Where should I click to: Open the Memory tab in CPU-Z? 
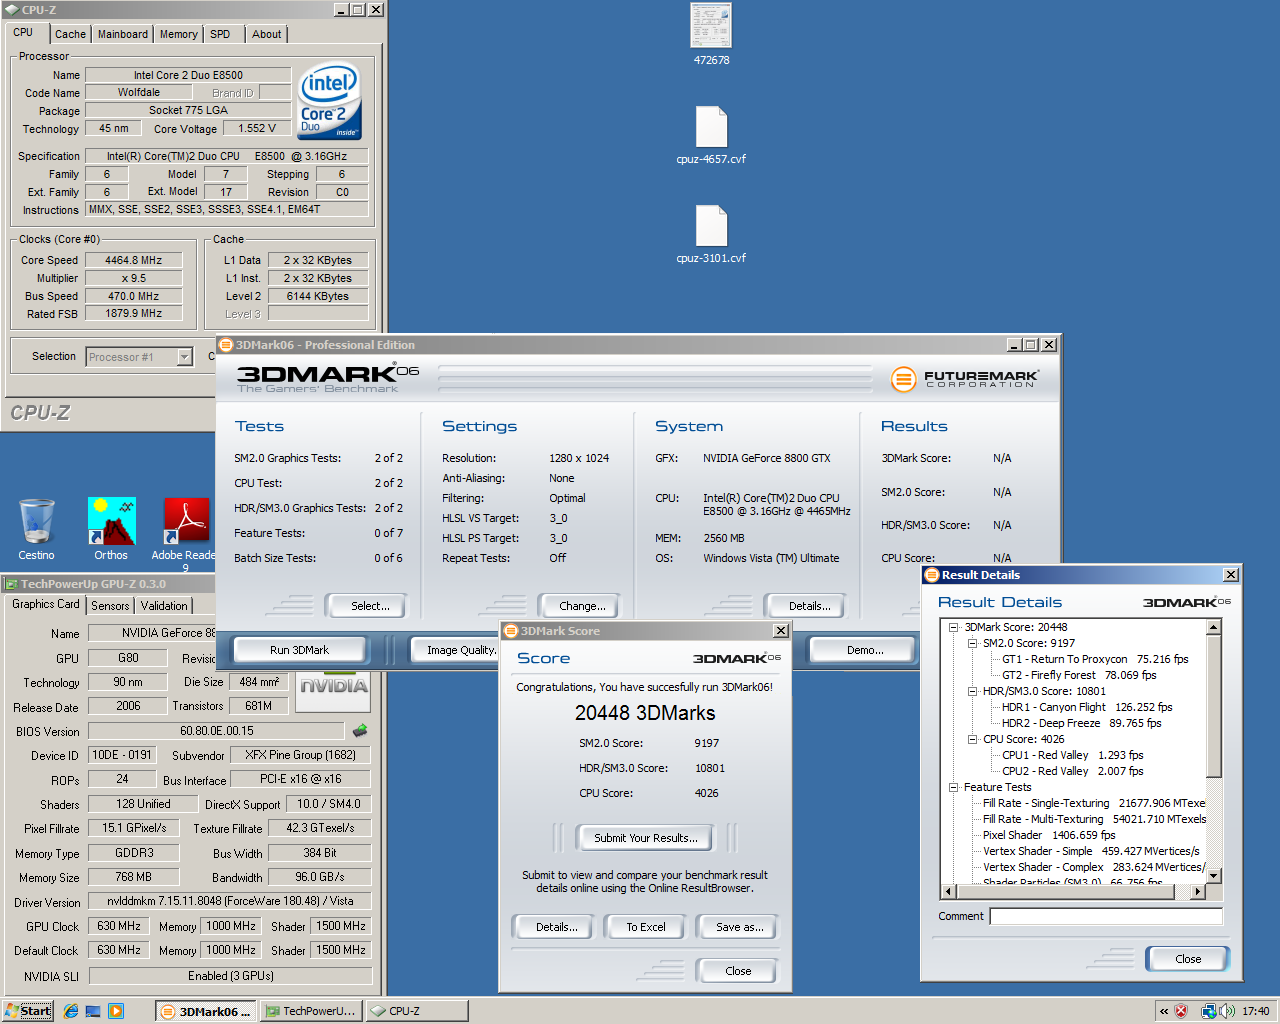coord(179,34)
